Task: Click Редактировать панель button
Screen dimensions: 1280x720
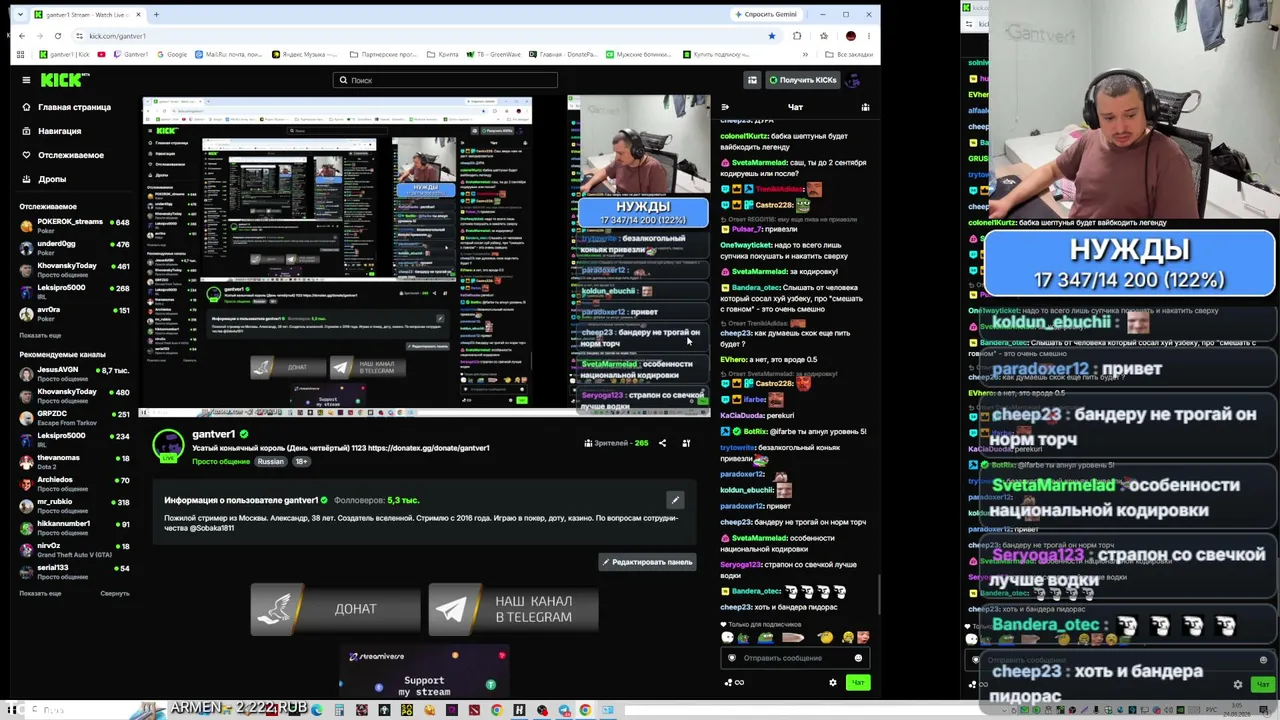Action: (x=647, y=562)
